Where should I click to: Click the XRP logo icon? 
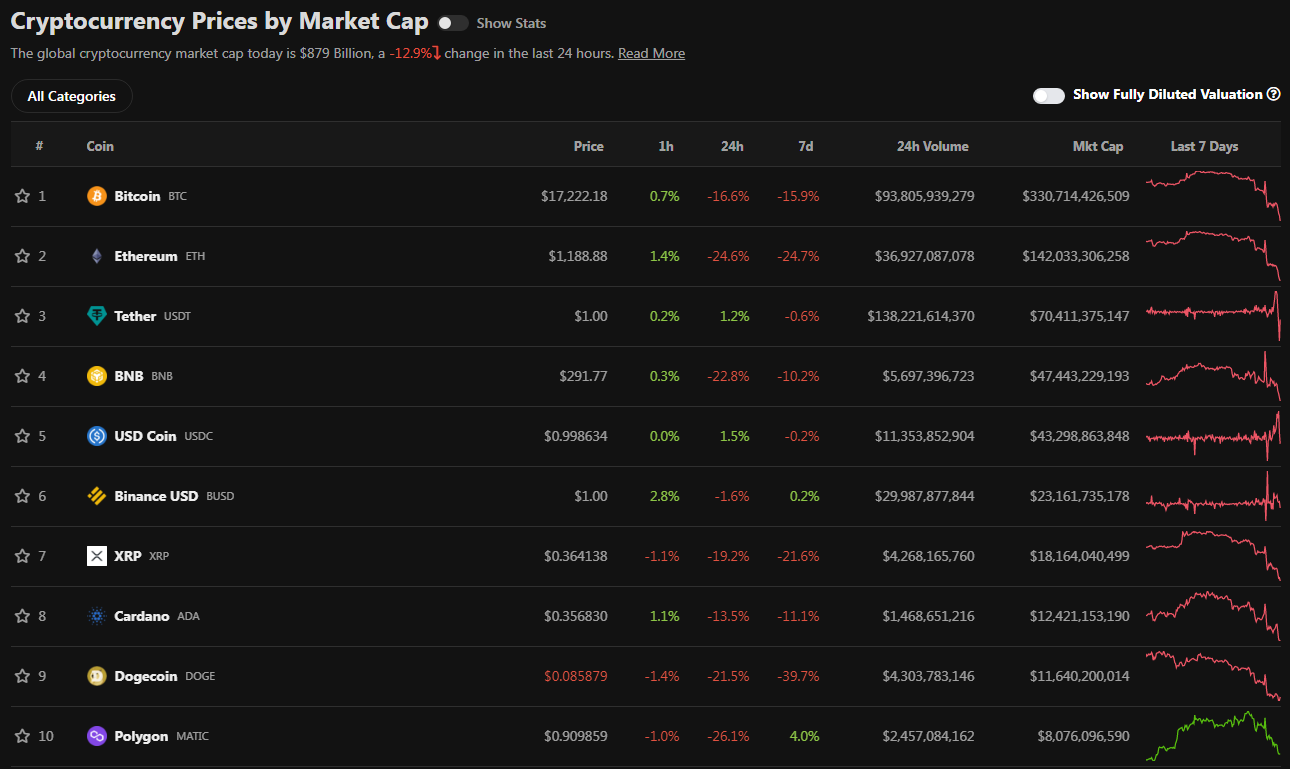(97, 556)
